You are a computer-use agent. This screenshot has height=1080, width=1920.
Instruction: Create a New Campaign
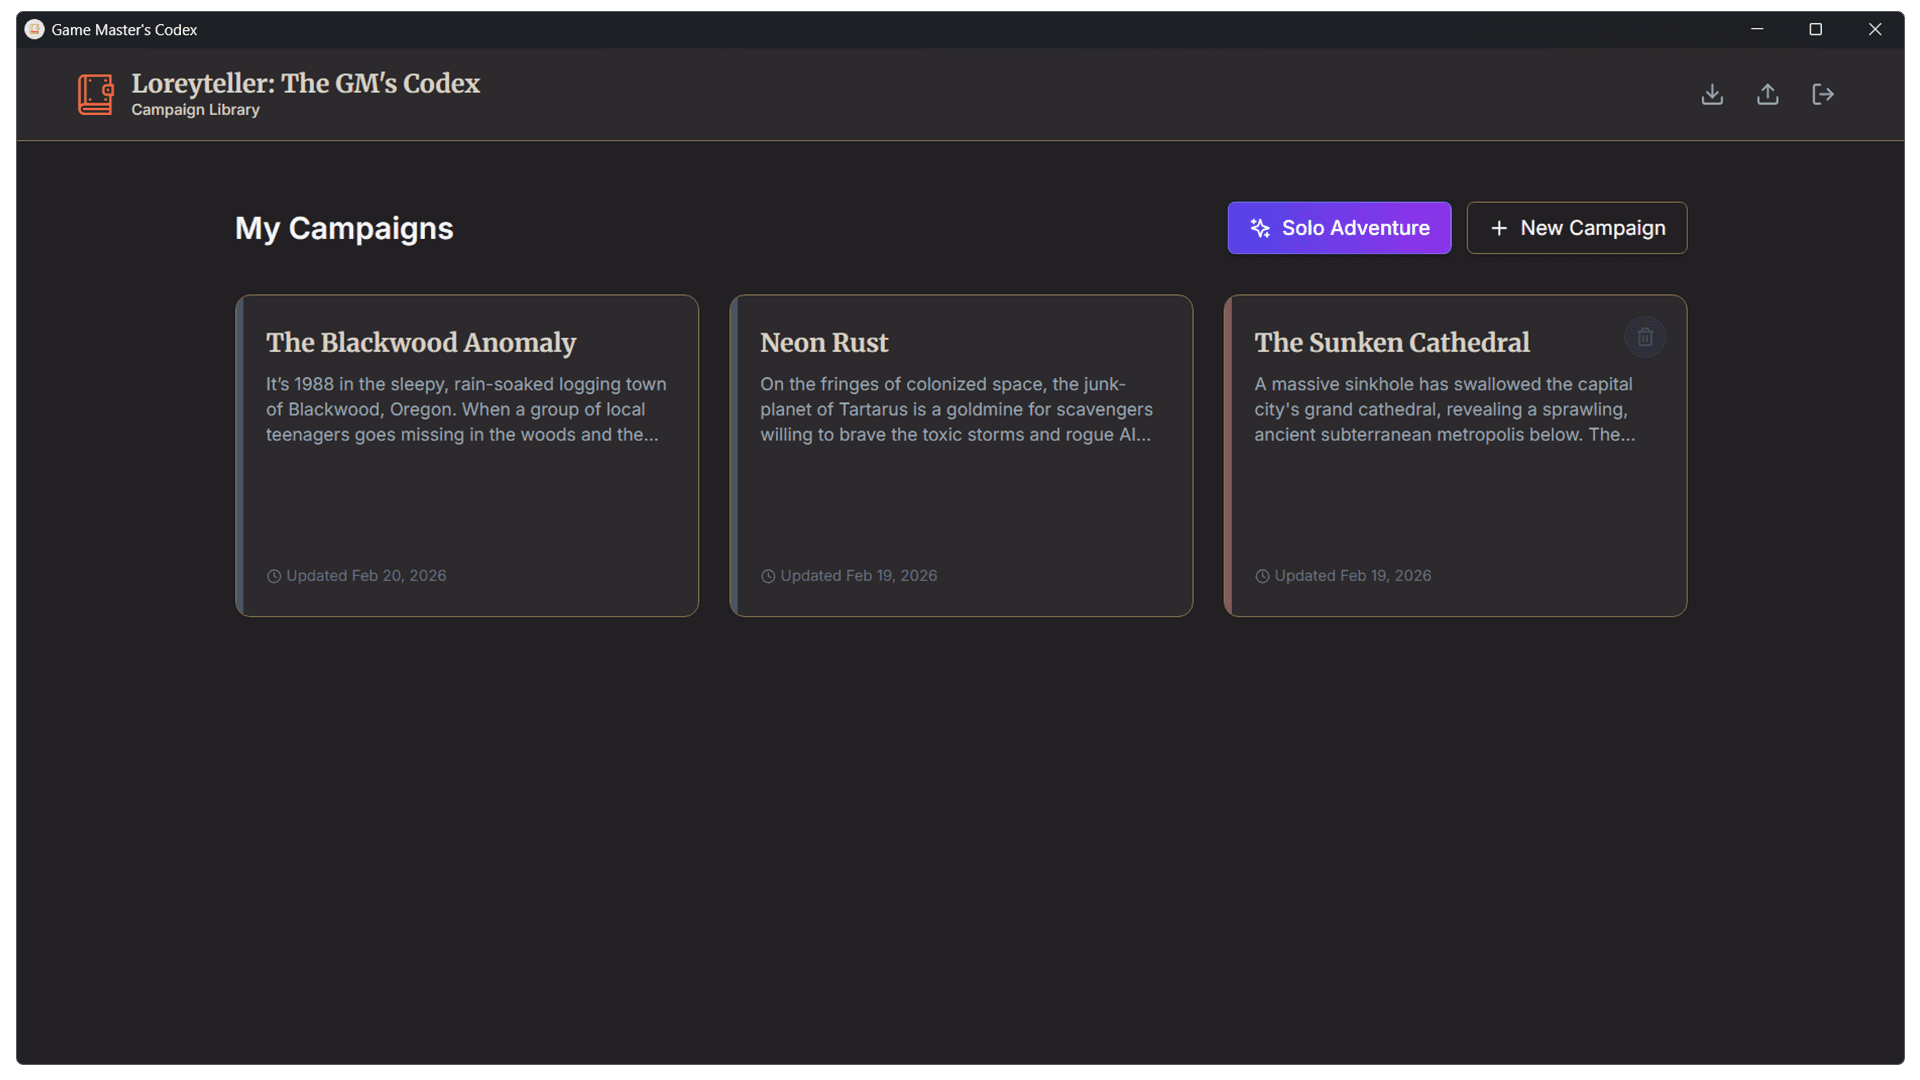pos(1576,228)
